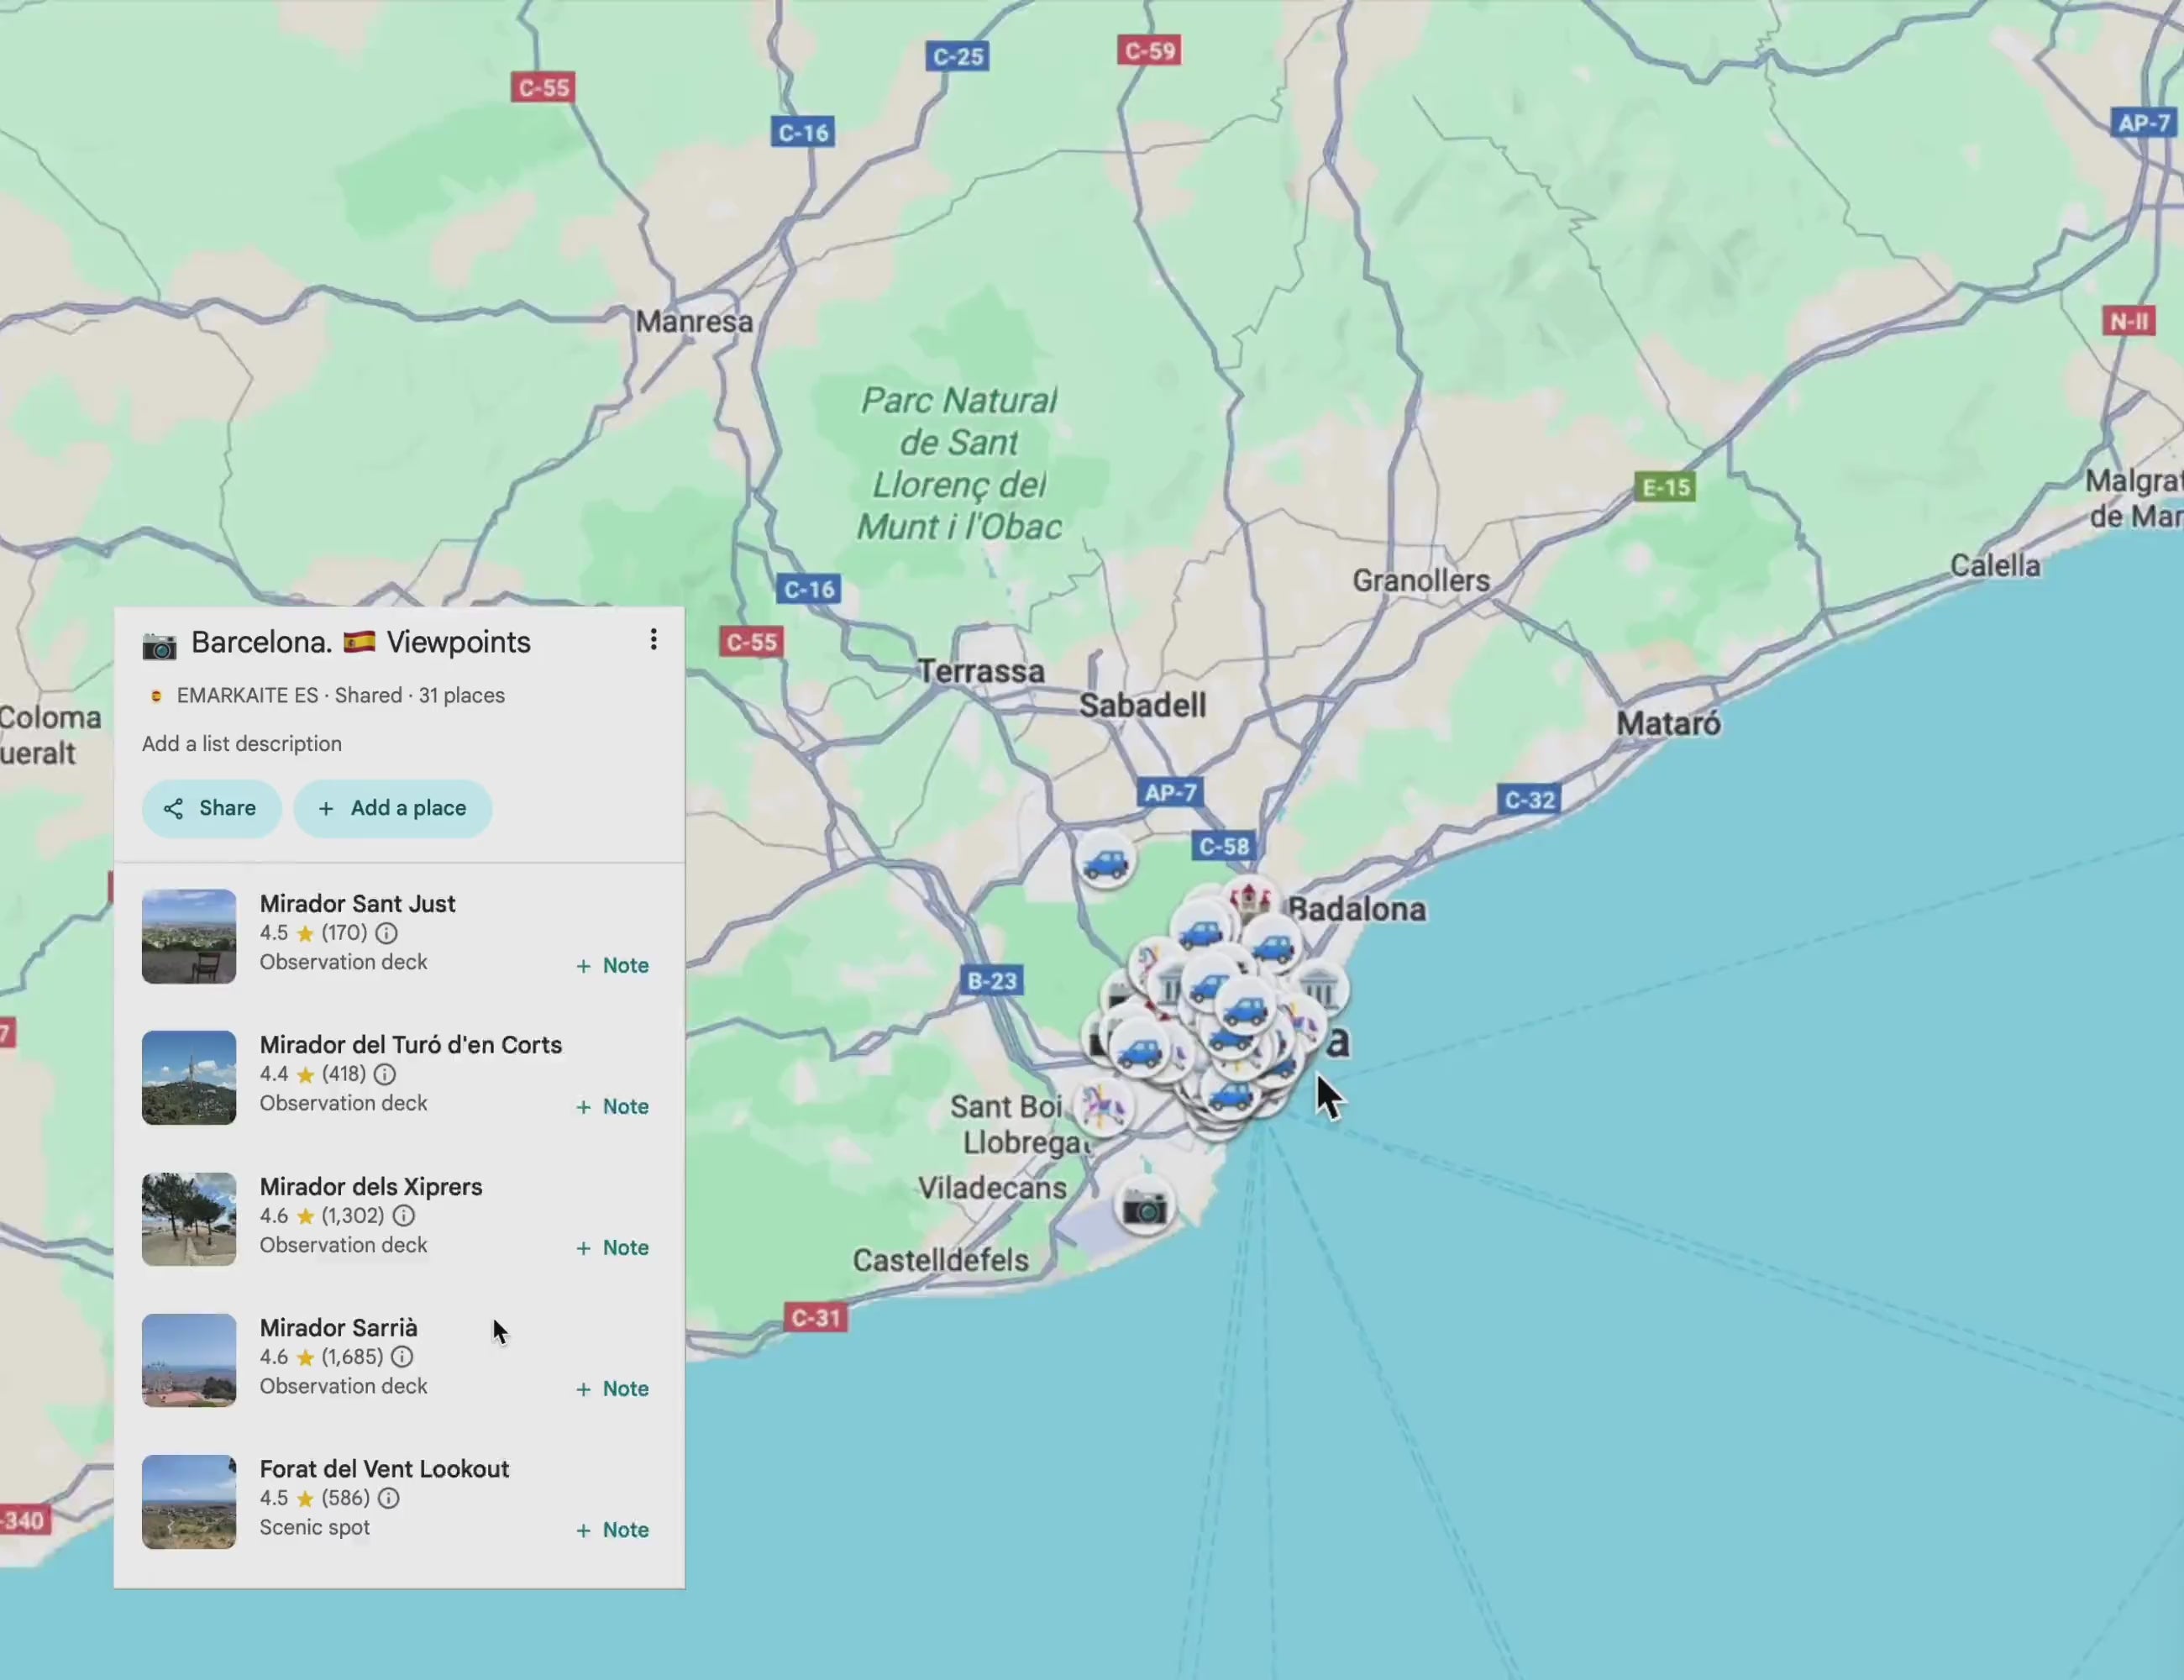This screenshot has height=1680, width=2184.
Task: Click the EMARKAITE ES list owner name
Action: point(247,695)
